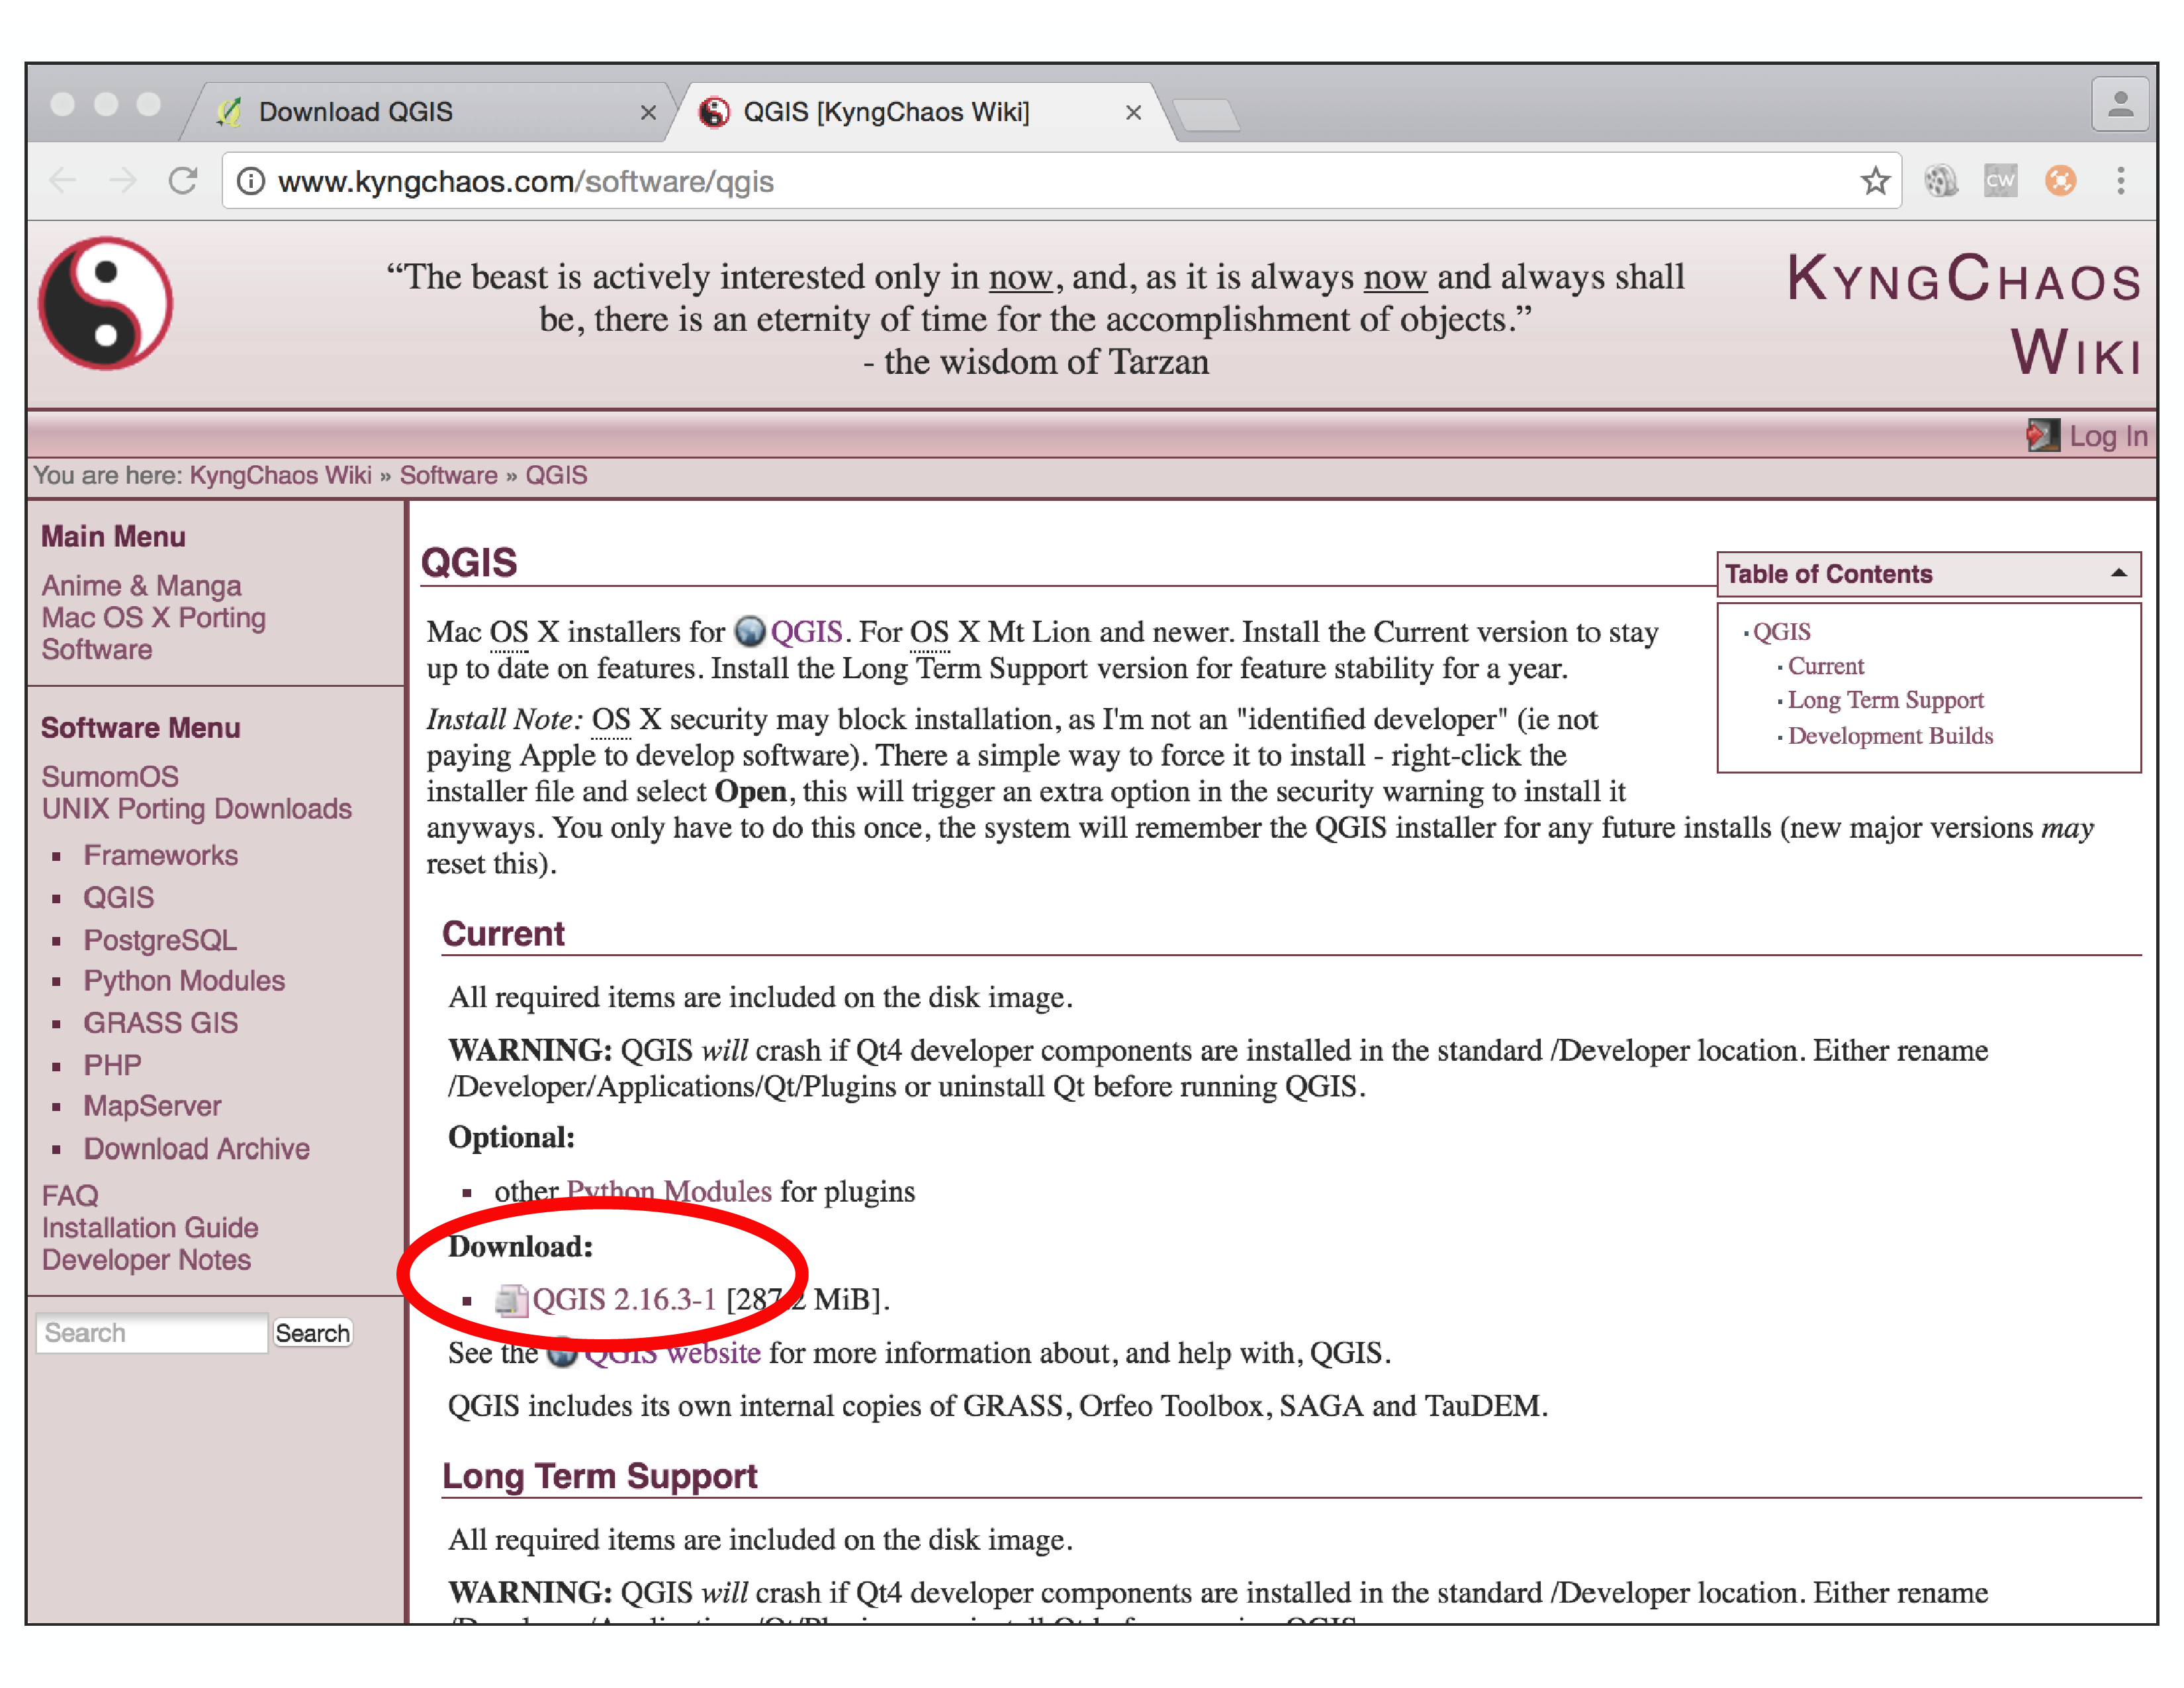This screenshot has height=1688, width=2184.
Task: Click Software in the Main Menu
Action: 97,649
